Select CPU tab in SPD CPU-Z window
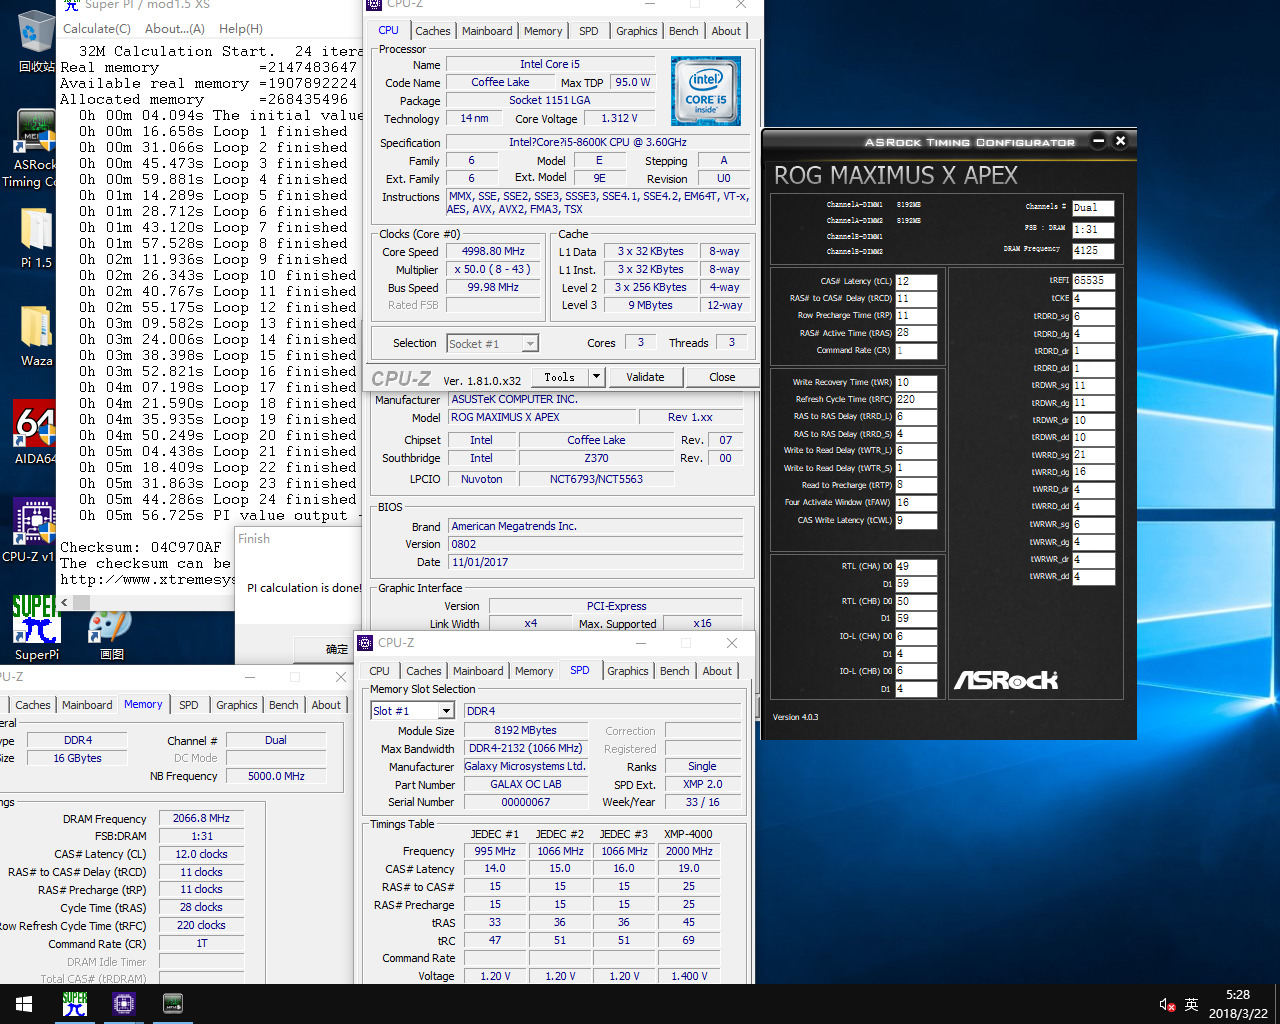This screenshot has height=1024, width=1280. [x=380, y=671]
